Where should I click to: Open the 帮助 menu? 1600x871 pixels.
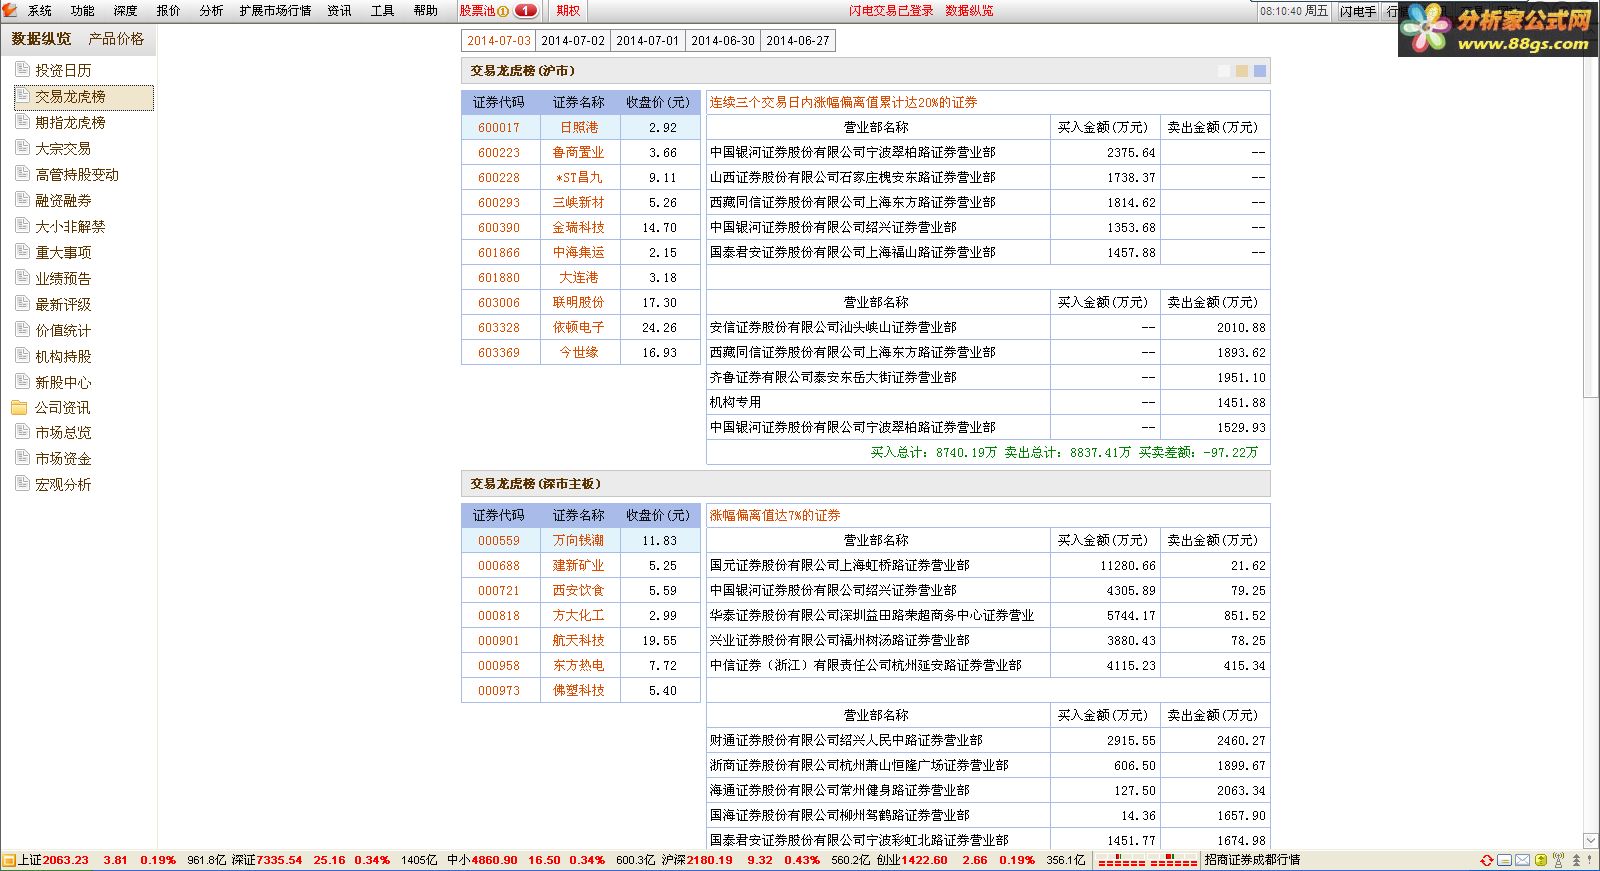tap(425, 11)
